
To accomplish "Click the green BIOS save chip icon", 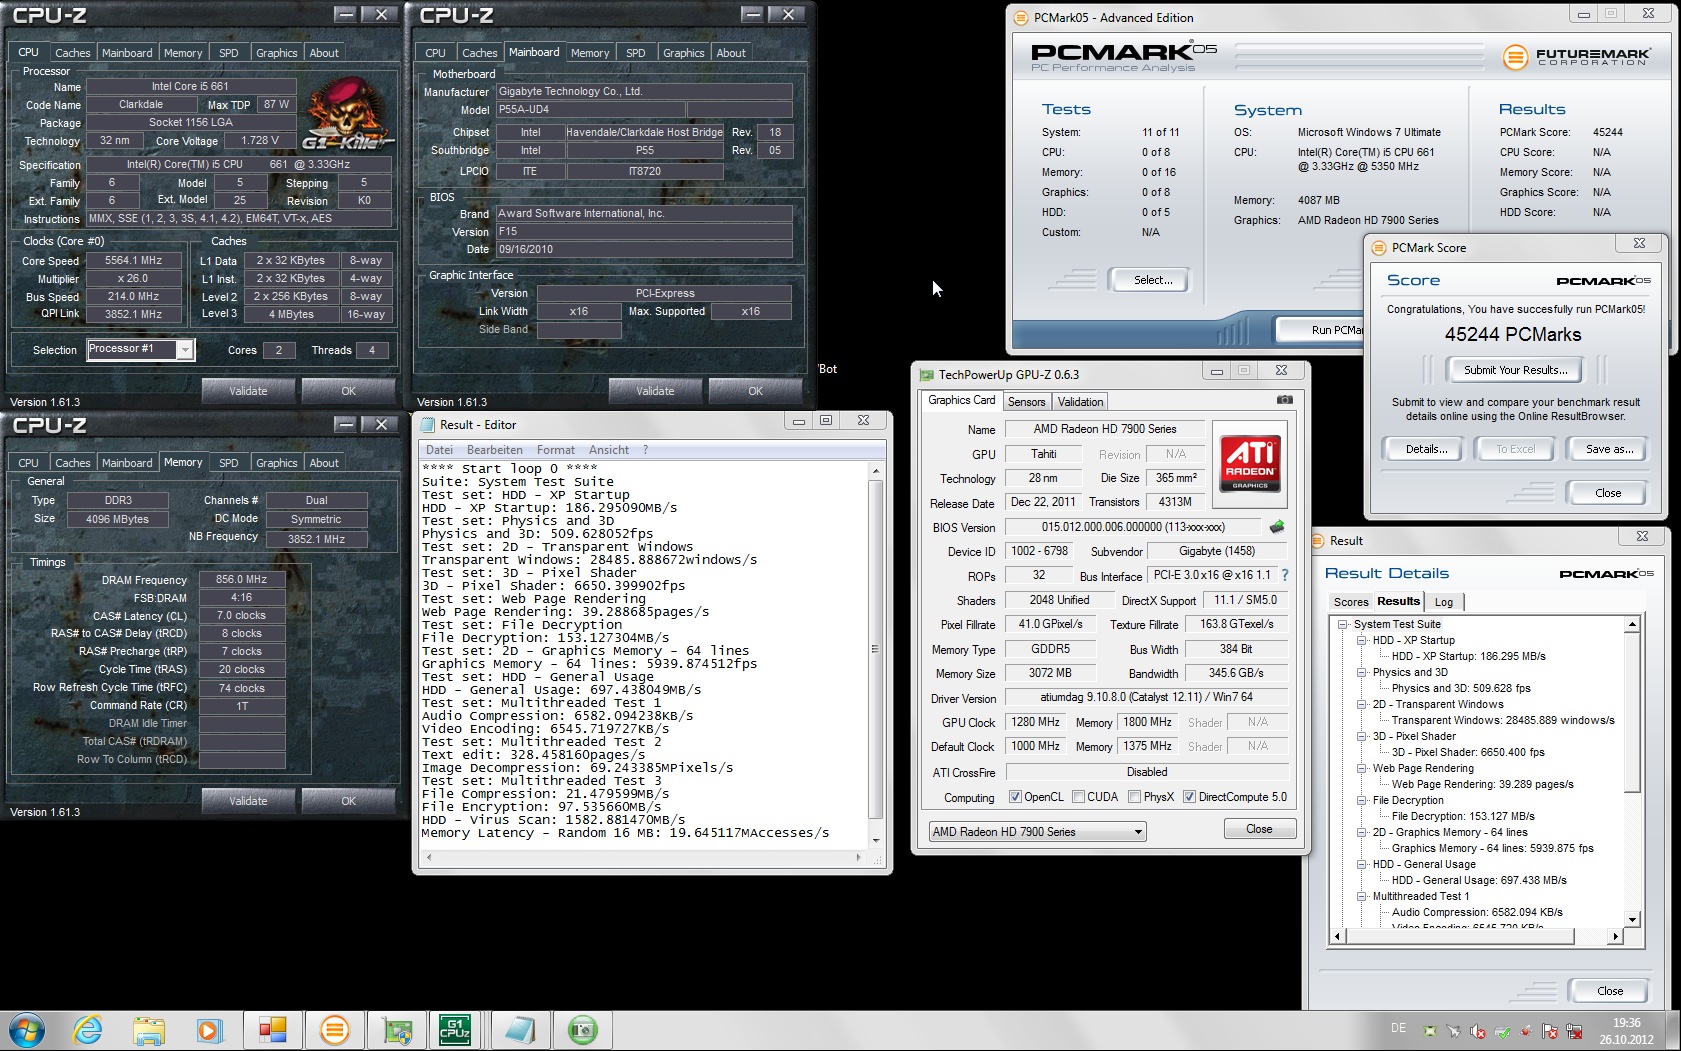I will [x=1277, y=526].
